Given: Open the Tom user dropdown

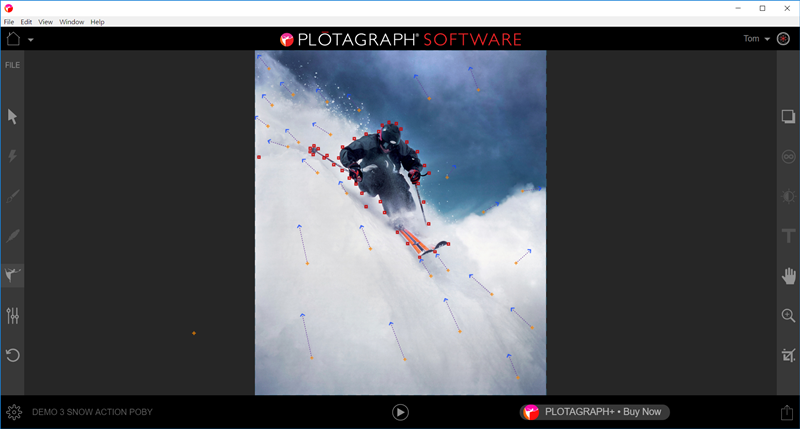Looking at the screenshot, I should pyautogui.click(x=756, y=39).
